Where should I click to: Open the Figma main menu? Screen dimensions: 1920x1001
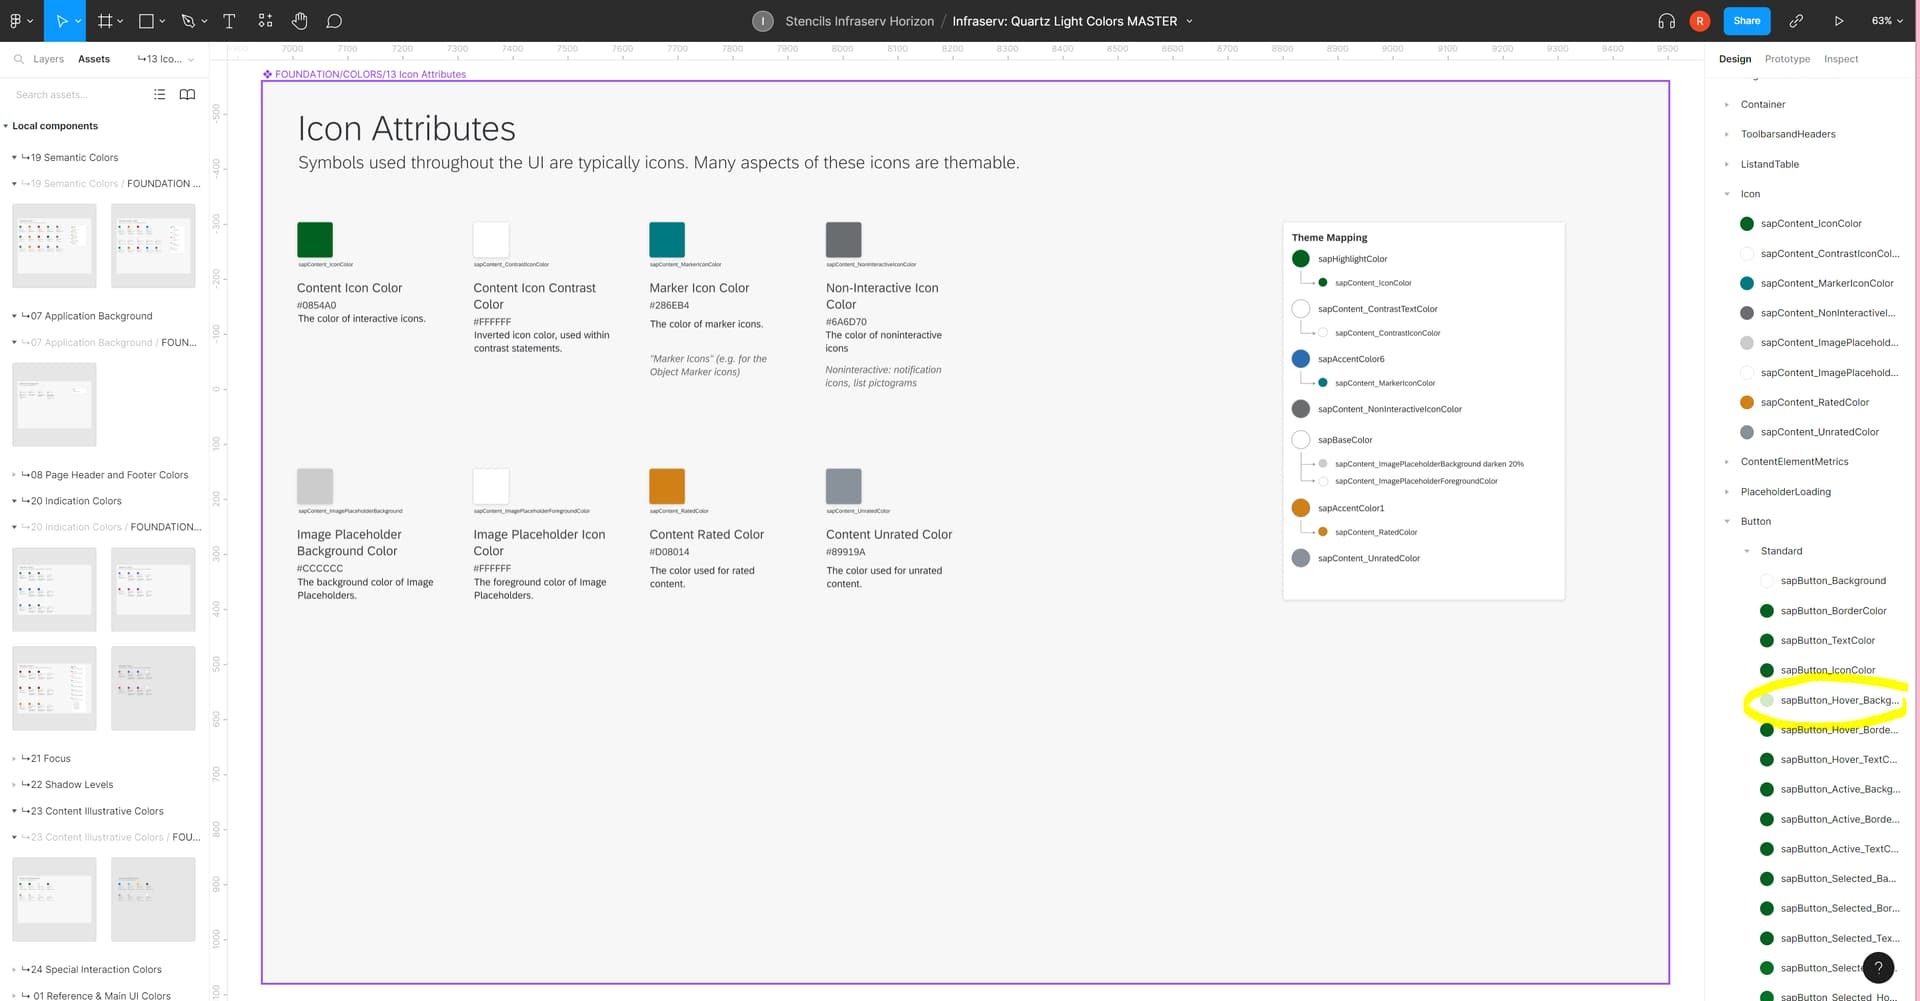pos(20,21)
